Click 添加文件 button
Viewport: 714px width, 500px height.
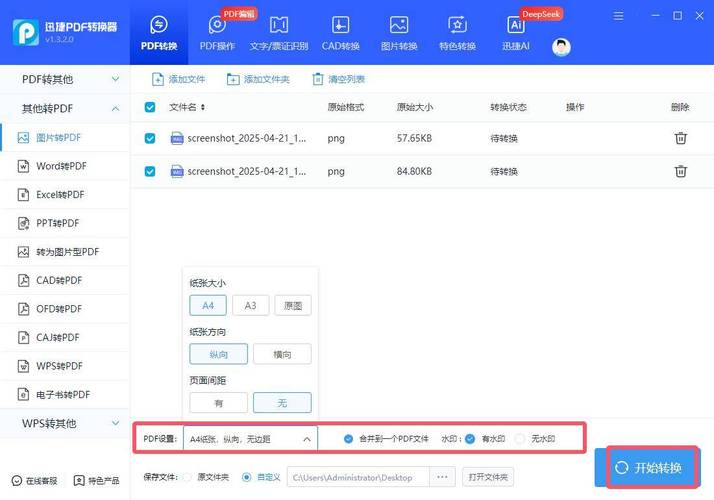(178, 79)
